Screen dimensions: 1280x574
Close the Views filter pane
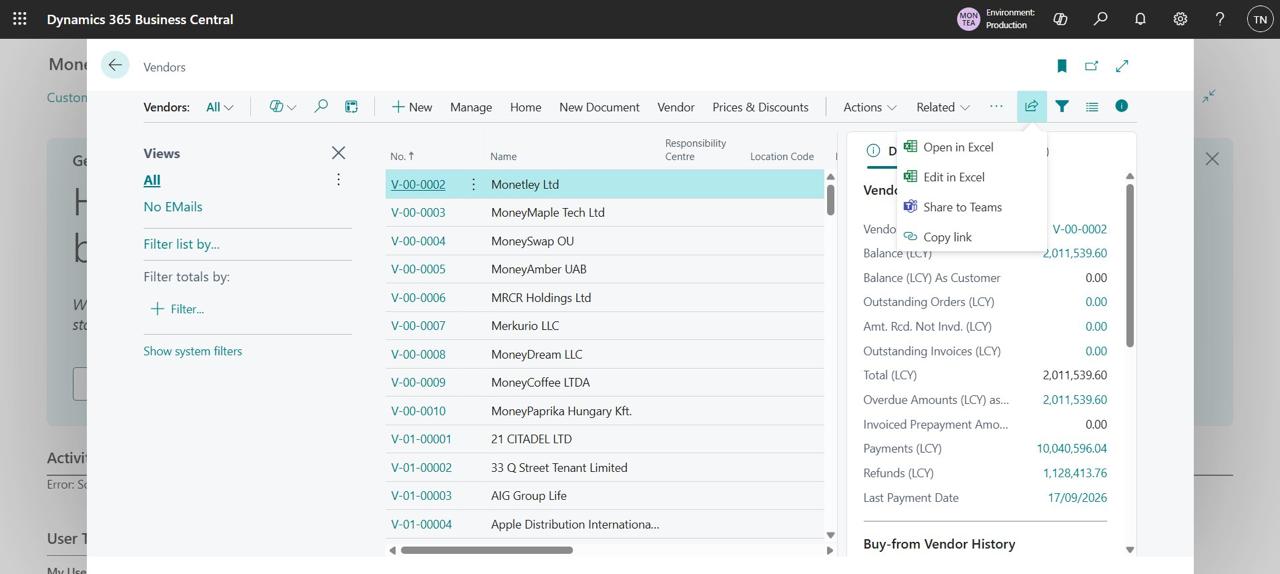(338, 153)
